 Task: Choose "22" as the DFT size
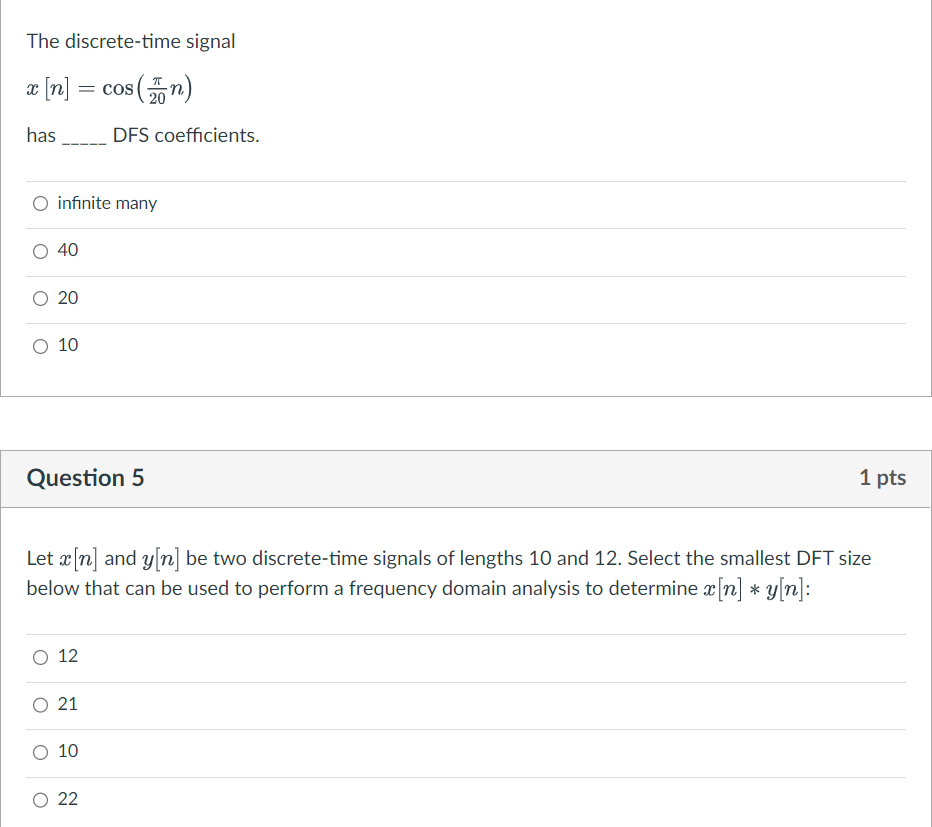(x=40, y=799)
